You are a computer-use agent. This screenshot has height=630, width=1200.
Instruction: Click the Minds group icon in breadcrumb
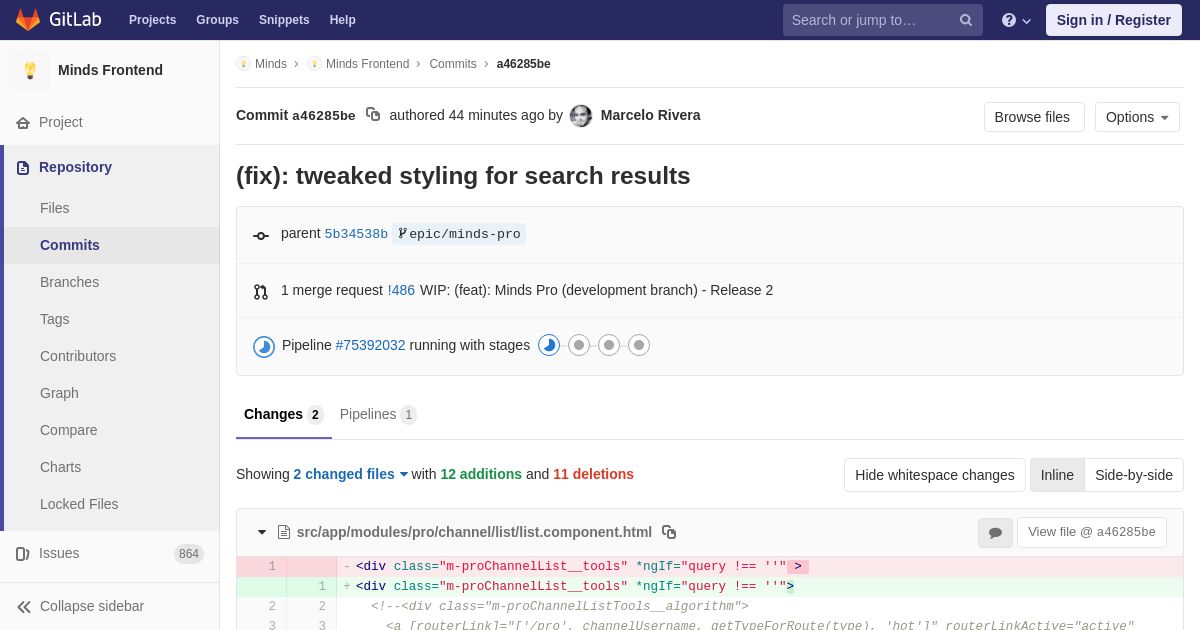point(243,64)
